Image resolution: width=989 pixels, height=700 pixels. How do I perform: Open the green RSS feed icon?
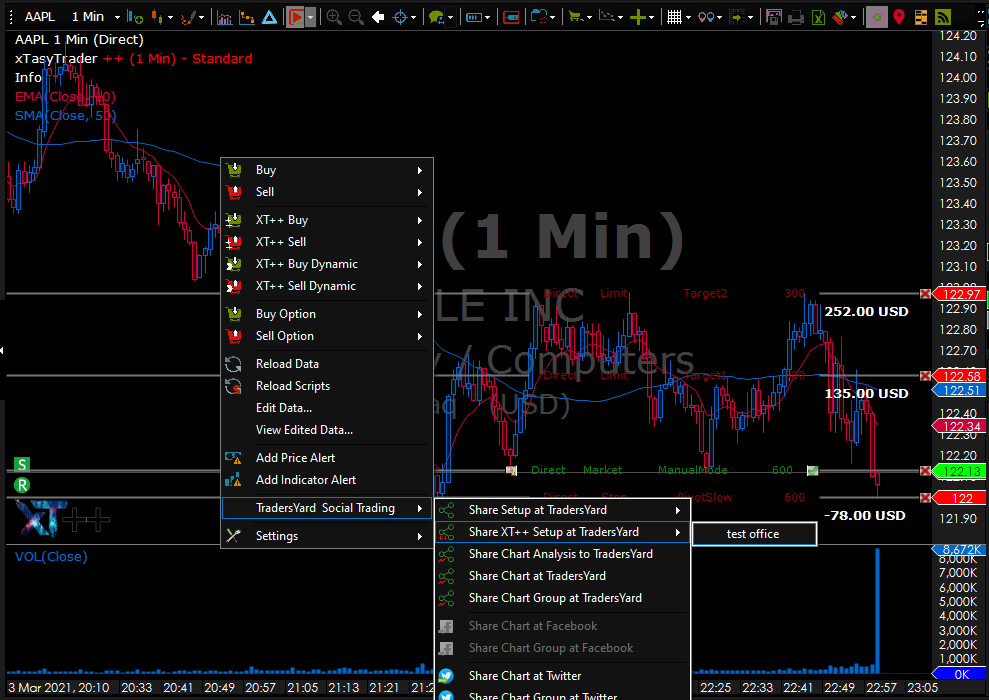point(943,17)
